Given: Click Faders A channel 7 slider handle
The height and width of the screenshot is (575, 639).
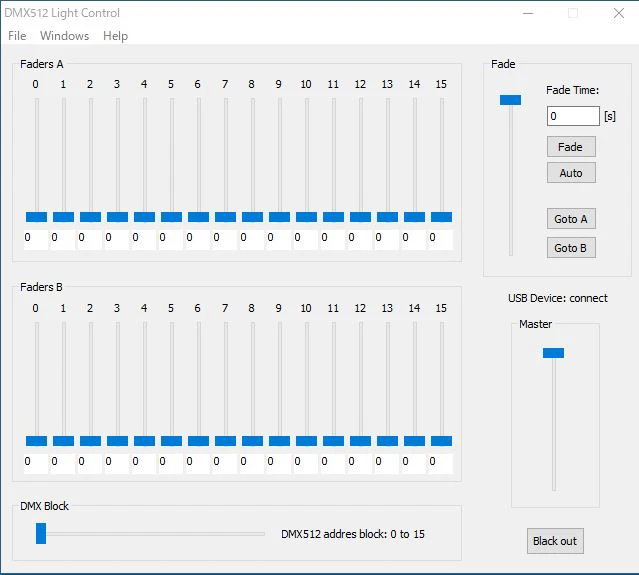Looking at the screenshot, I should click(225, 217).
